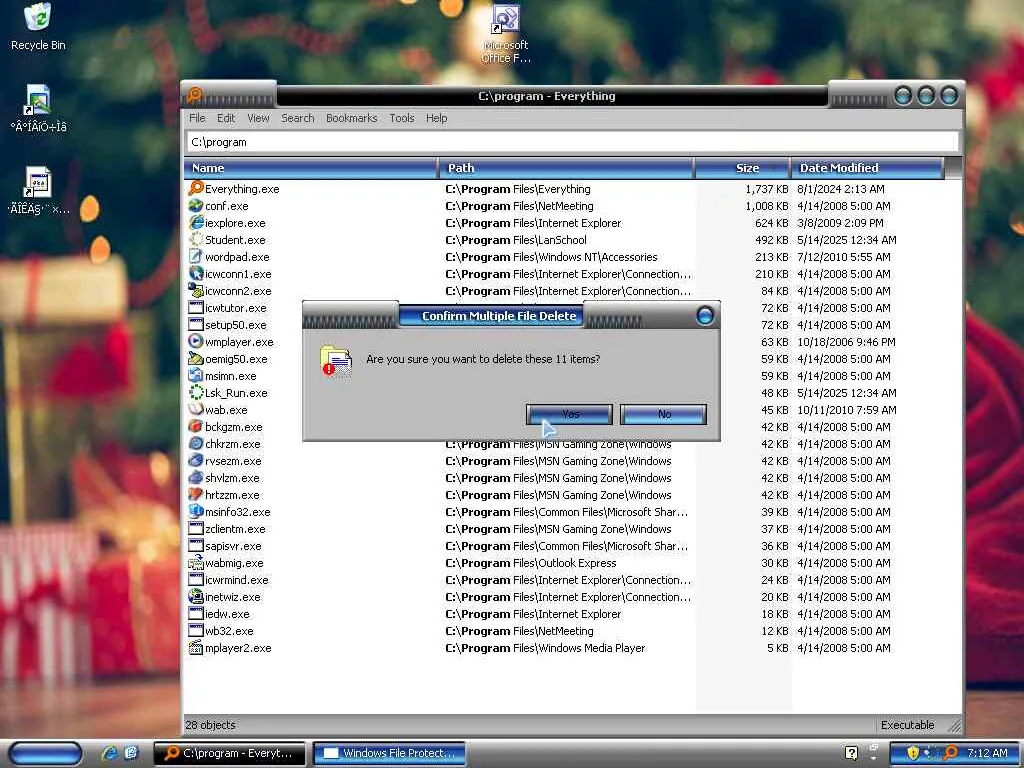Screen dimensions: 1024x768
Task: Select the msimn.exe icon
Action: (x=196, y=375)
